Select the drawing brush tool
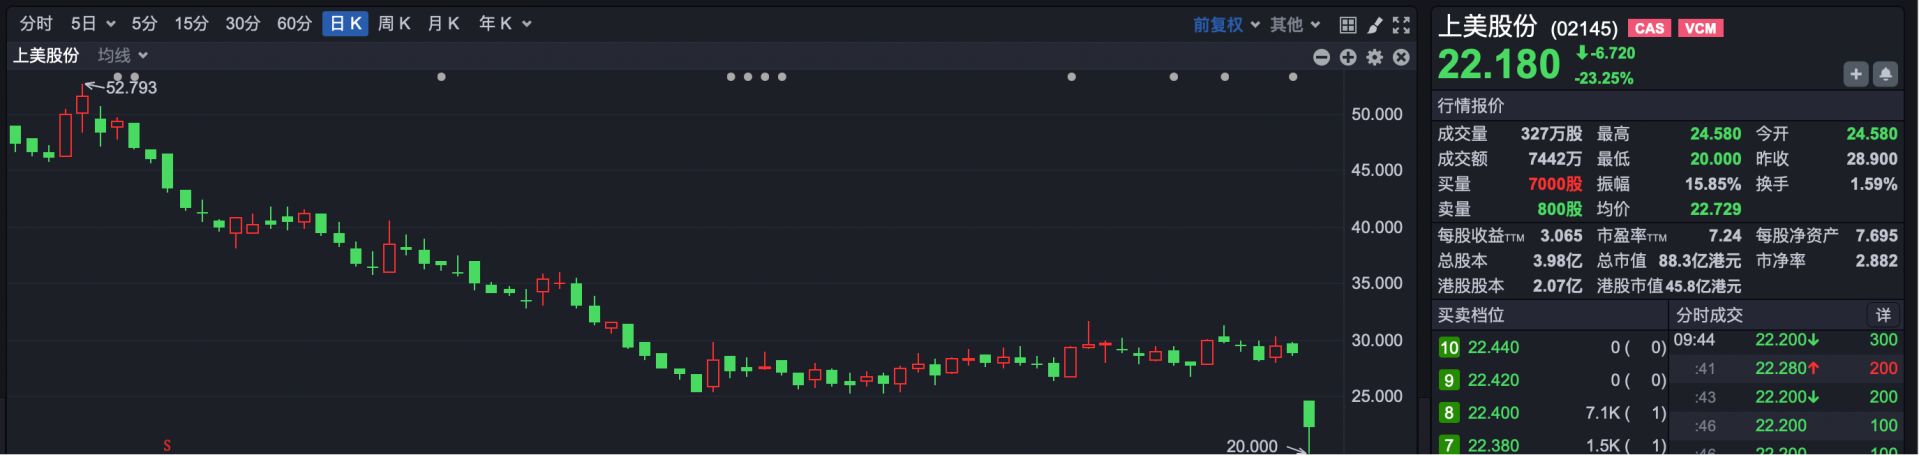 pos(1375,25)
